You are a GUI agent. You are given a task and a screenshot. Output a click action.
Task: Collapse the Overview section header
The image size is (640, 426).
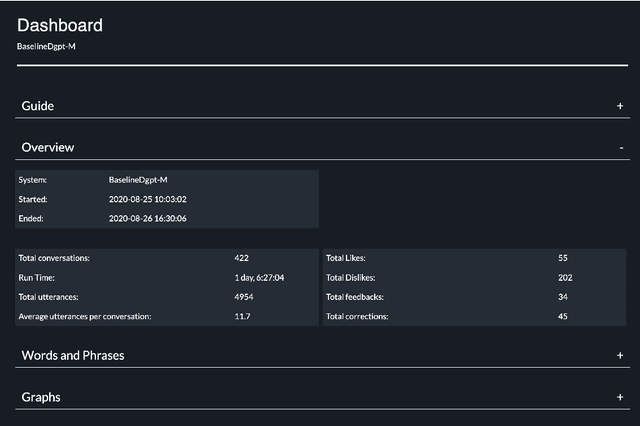tap(48, 148)
